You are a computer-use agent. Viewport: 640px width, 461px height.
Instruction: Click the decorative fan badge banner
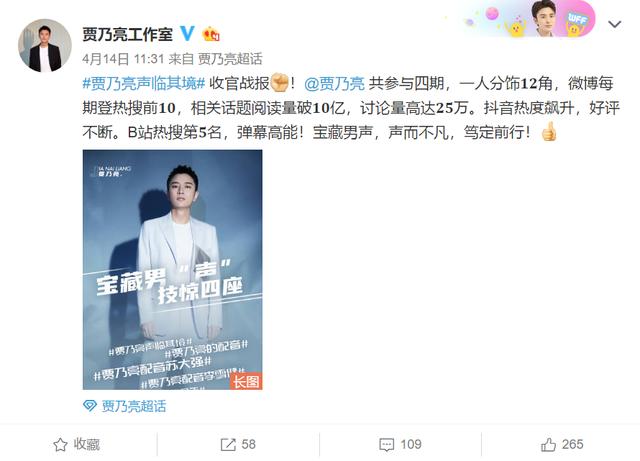(x=529, y=19)
